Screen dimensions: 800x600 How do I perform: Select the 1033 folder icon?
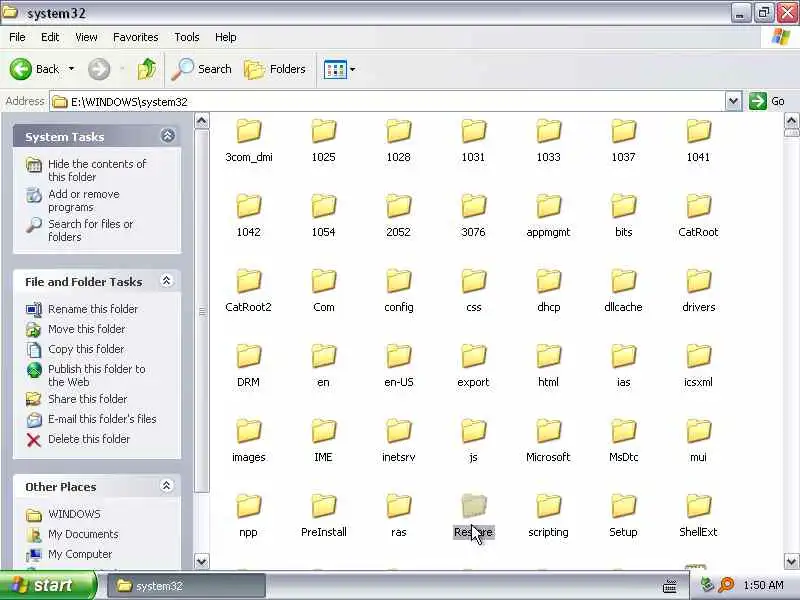click(549, 131)
